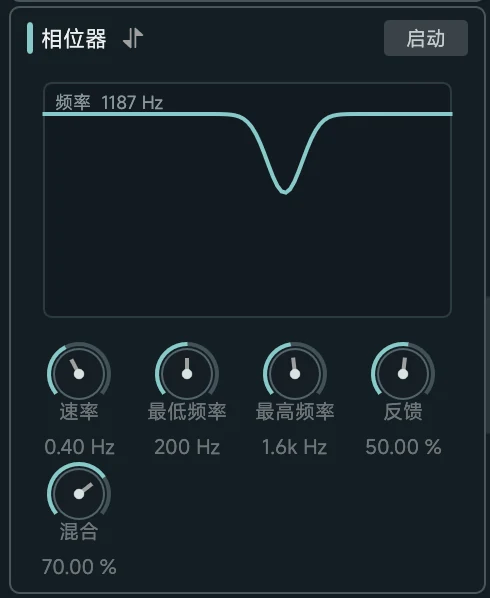Click the 速率 label text
Screen dimensions: 490x598
(x=79, y=412)
